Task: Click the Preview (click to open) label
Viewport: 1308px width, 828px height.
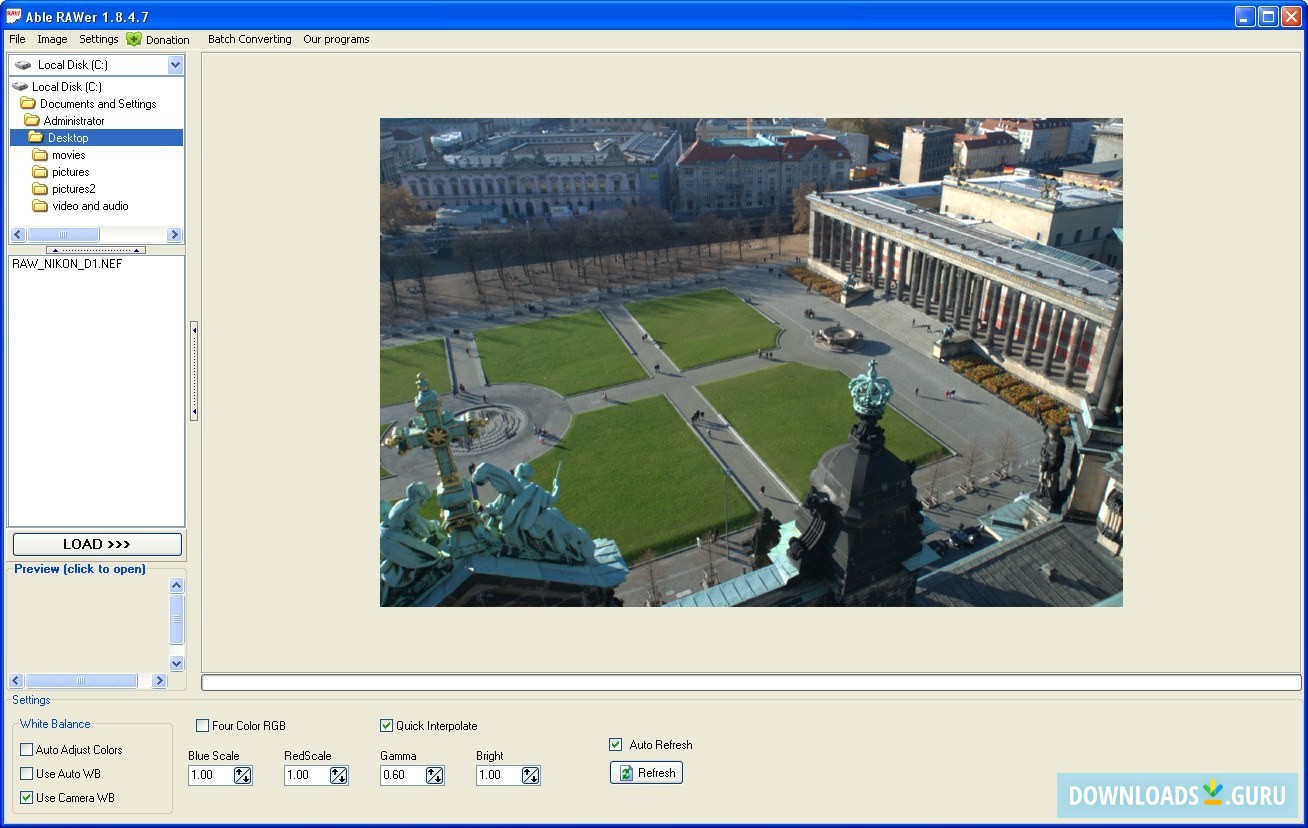Action: coord(80,569)
